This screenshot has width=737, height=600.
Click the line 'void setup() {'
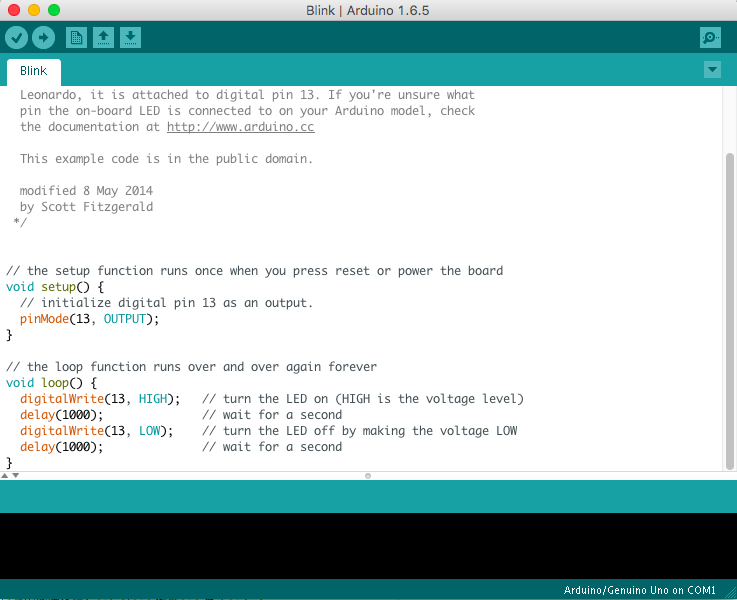click(55, 287)
